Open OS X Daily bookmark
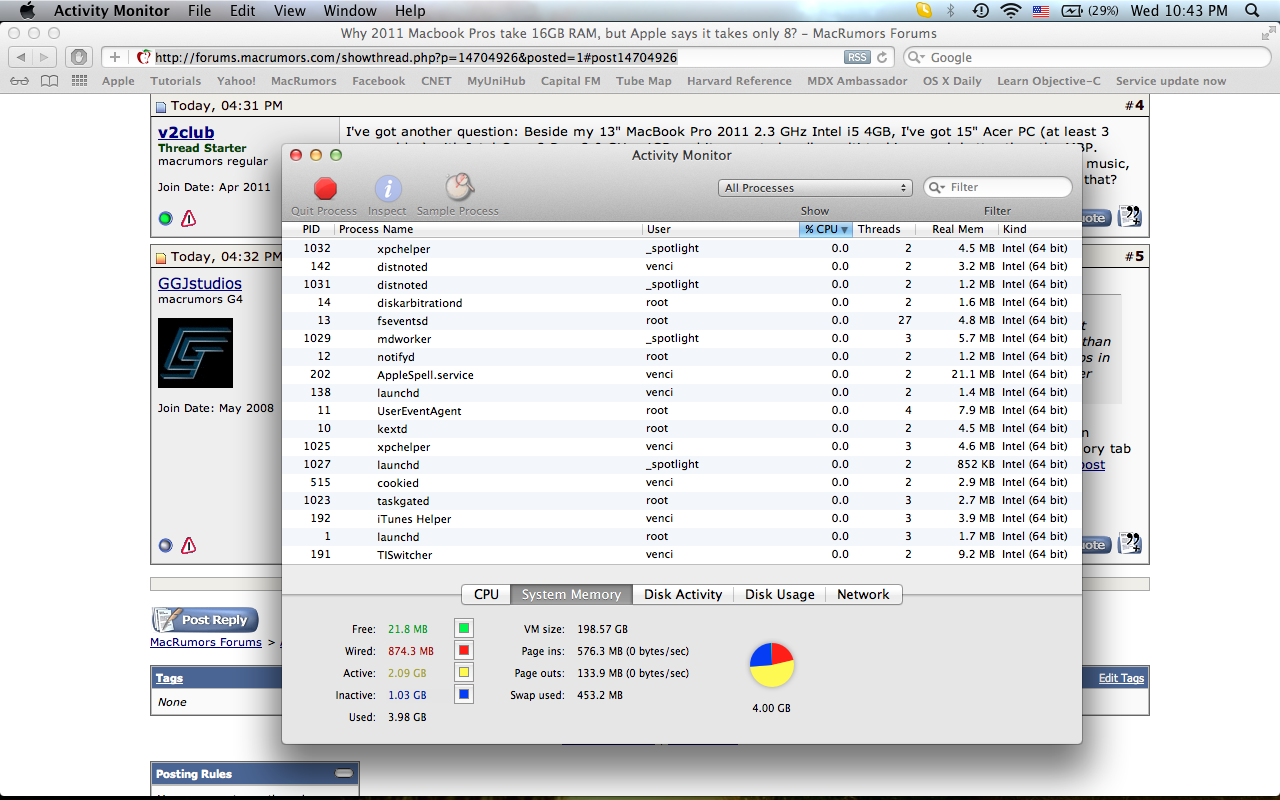This screenshot has height=800, width=1280. click(952, 81)
